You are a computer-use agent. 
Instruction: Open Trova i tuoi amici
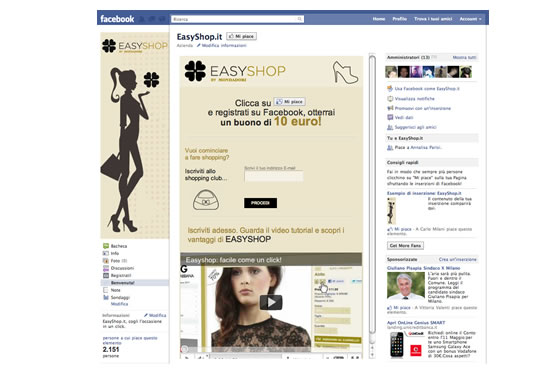433,19
